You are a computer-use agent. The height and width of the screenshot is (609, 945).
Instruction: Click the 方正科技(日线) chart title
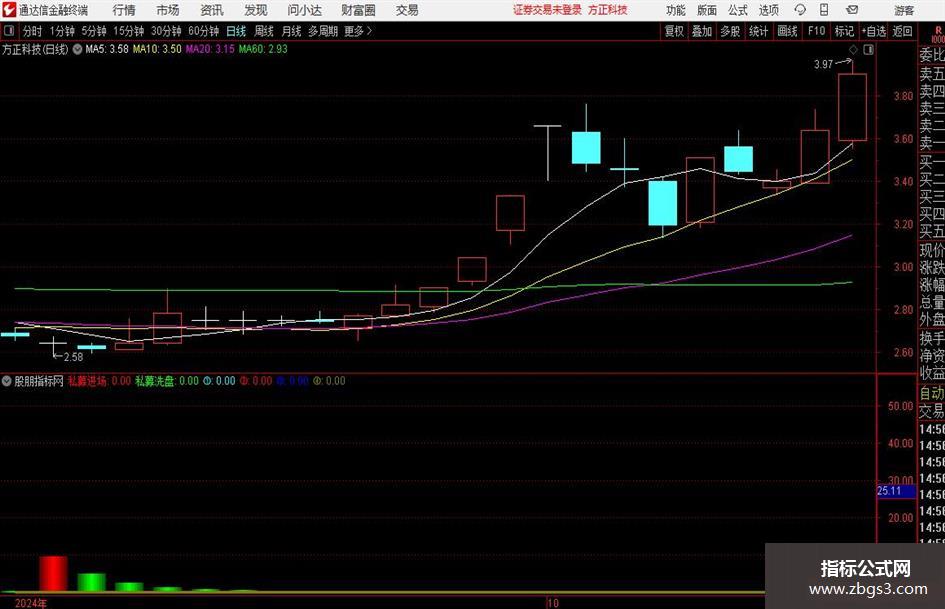[35, 49]
